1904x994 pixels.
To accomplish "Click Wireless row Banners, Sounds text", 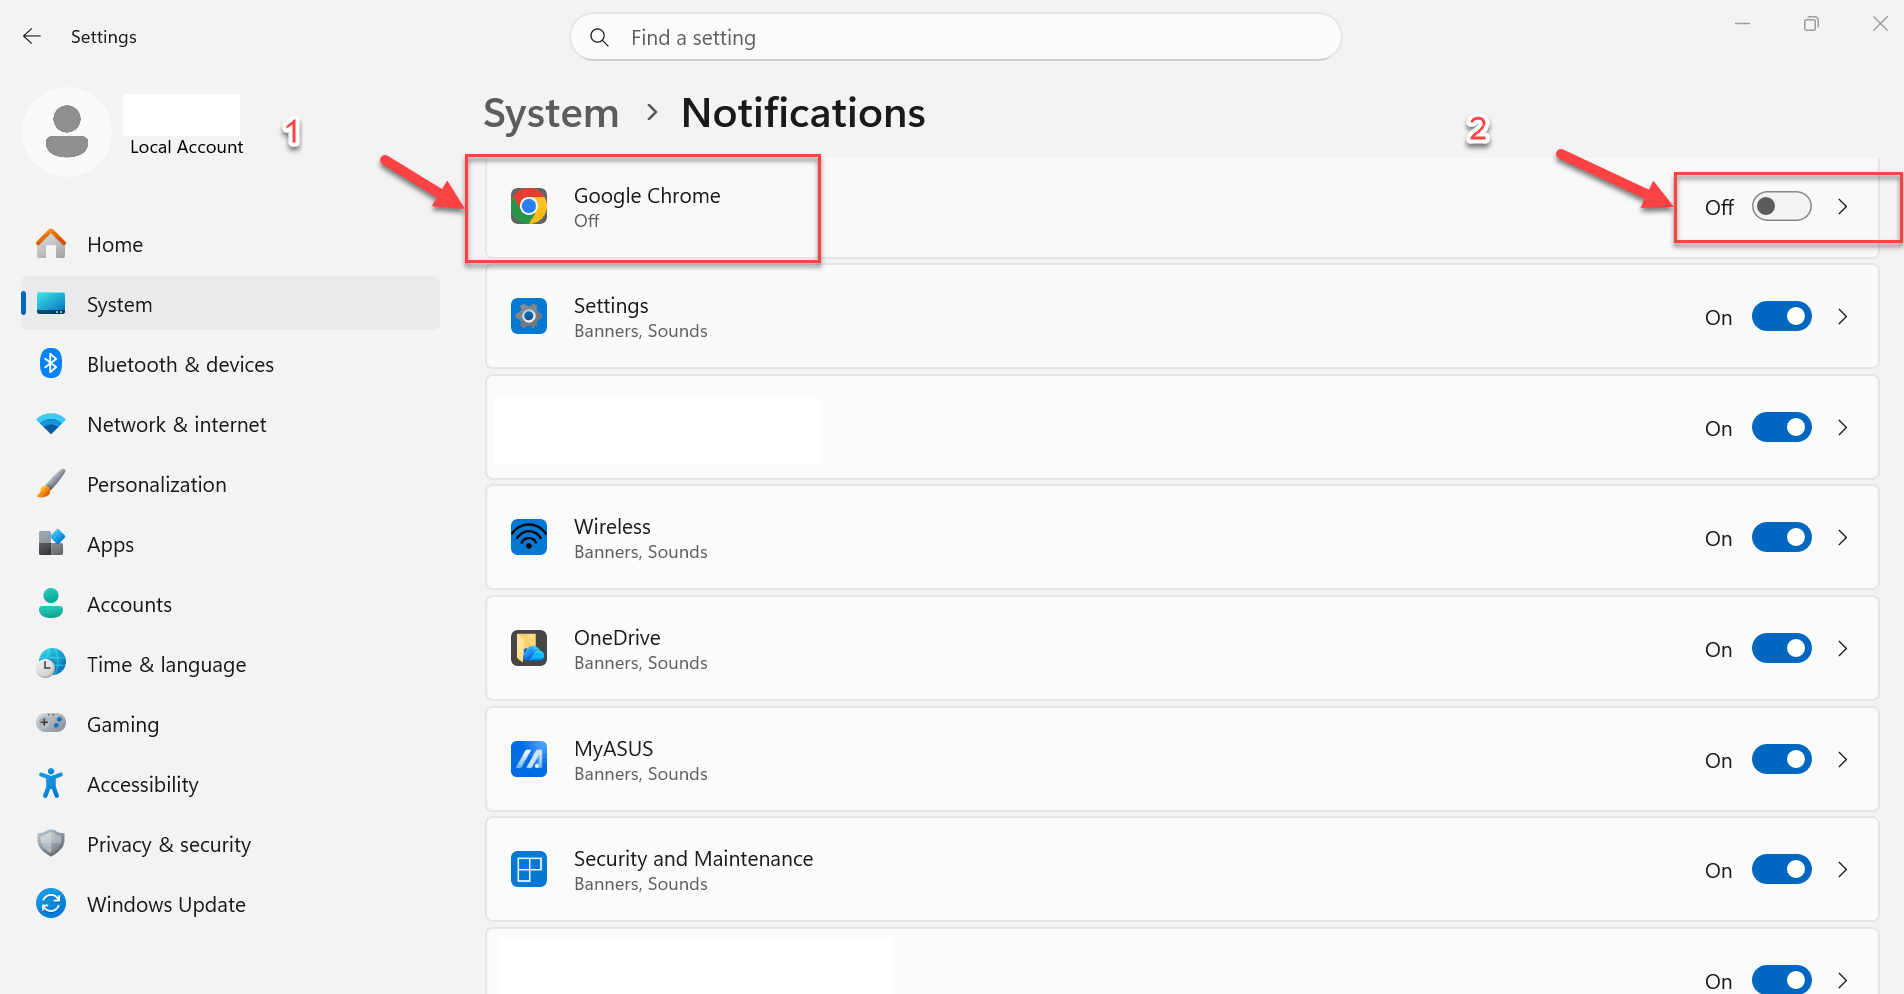I will pyautogui.click(x=641, y=552).
